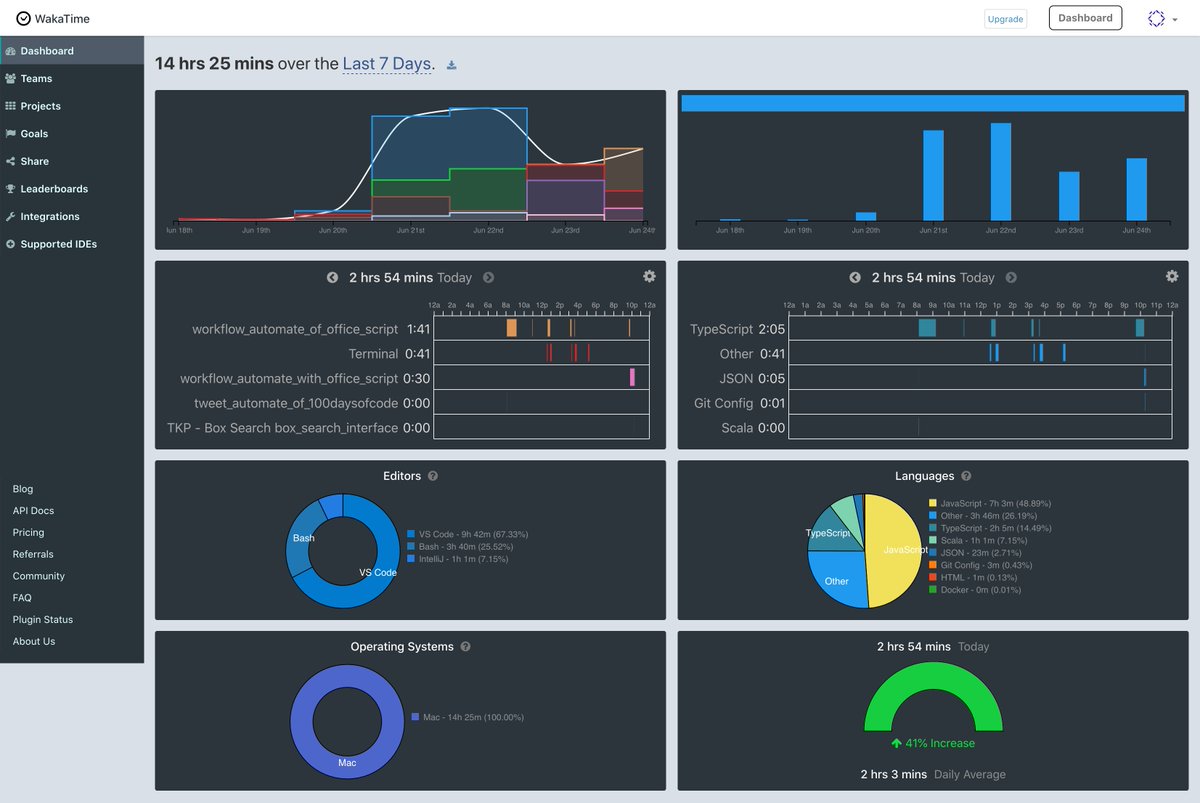The height and width of the screenshot is (803, 1200).
Task: Click the '41% Increase' indicator
Action: (933, 743)
